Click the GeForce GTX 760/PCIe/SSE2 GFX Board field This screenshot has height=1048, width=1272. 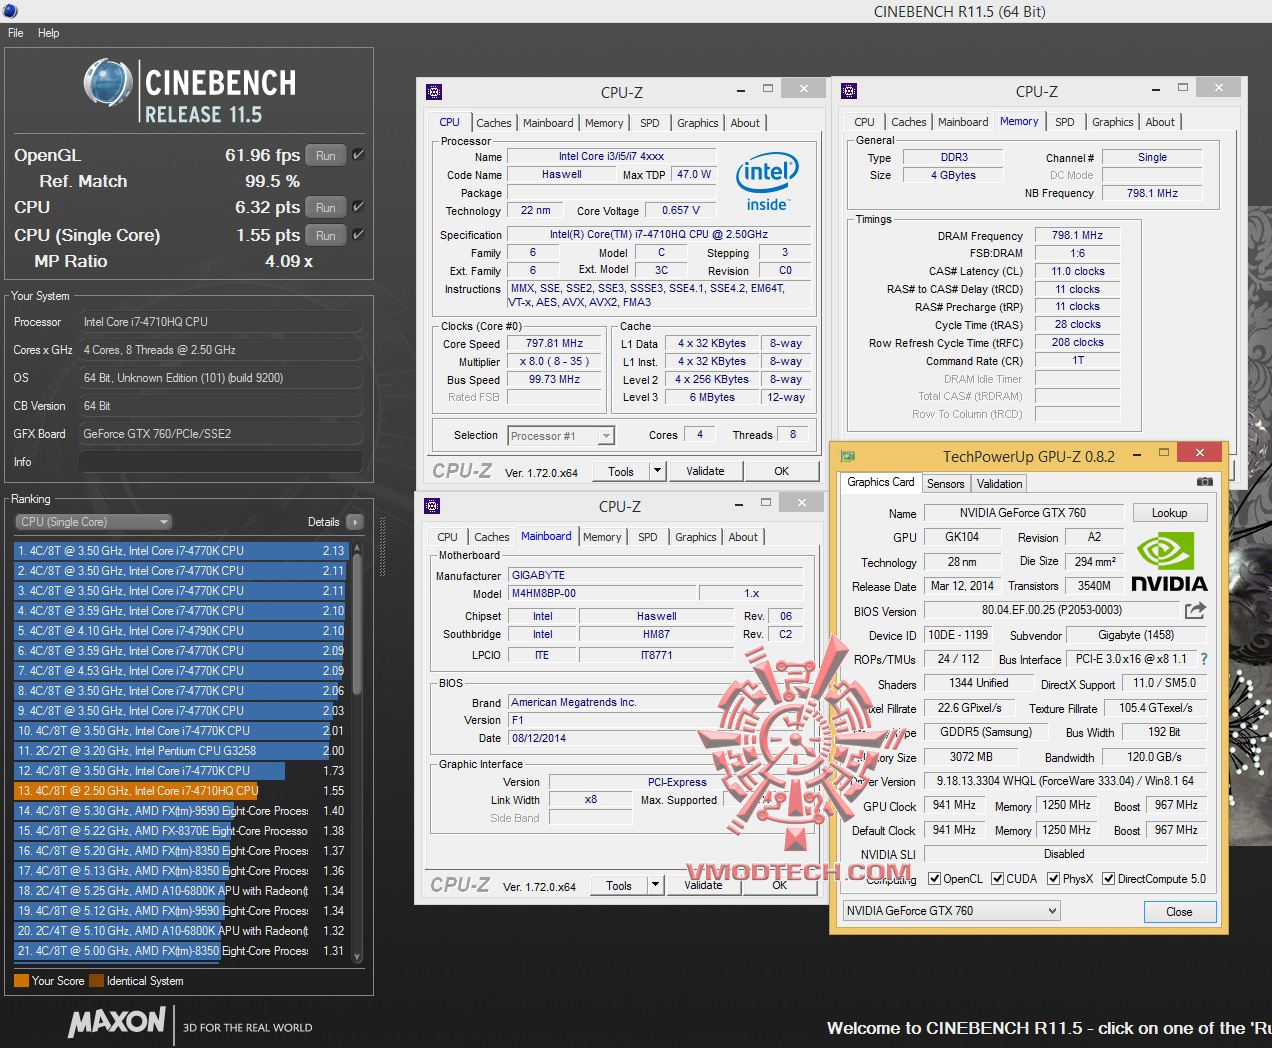220,434
